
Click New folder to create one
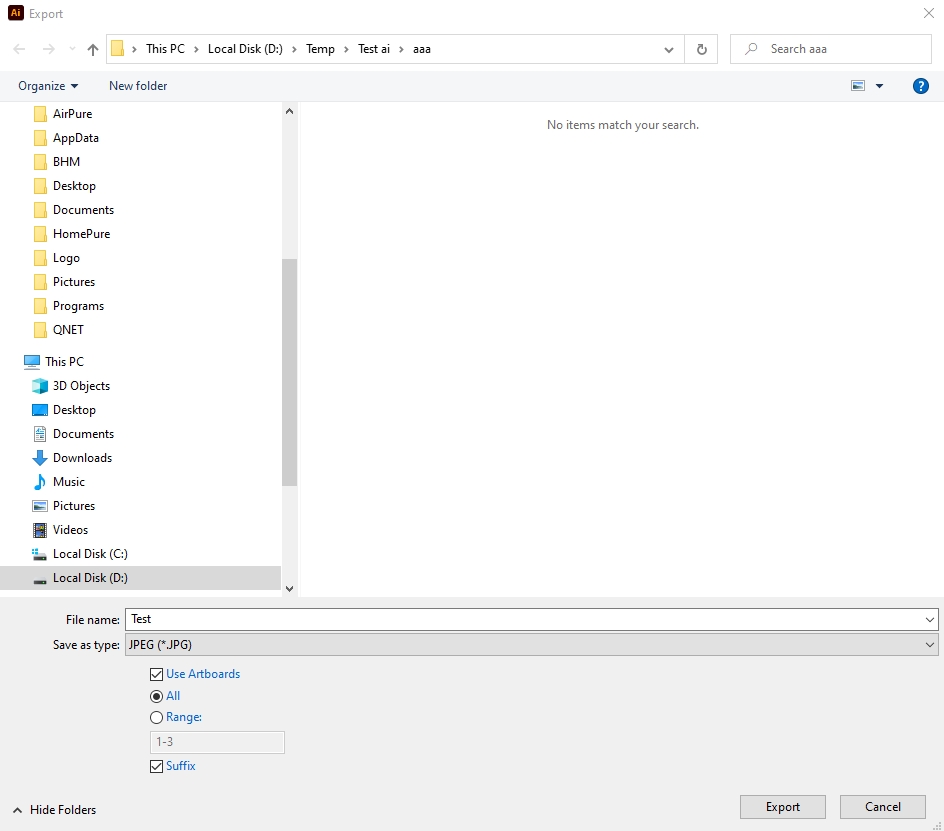pos(137,86)
